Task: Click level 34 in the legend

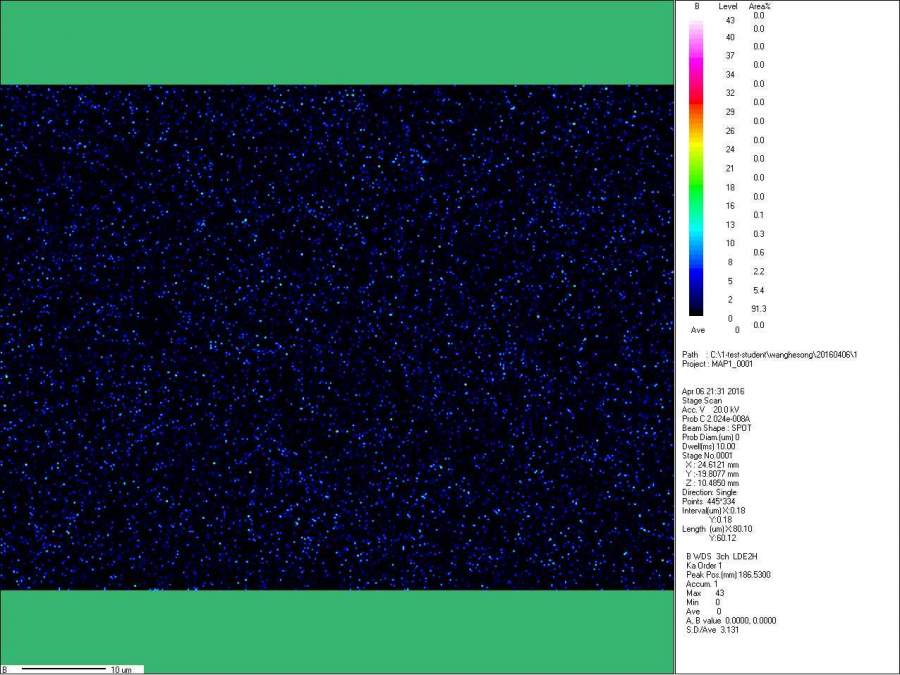Action: [x=730, y=75]
